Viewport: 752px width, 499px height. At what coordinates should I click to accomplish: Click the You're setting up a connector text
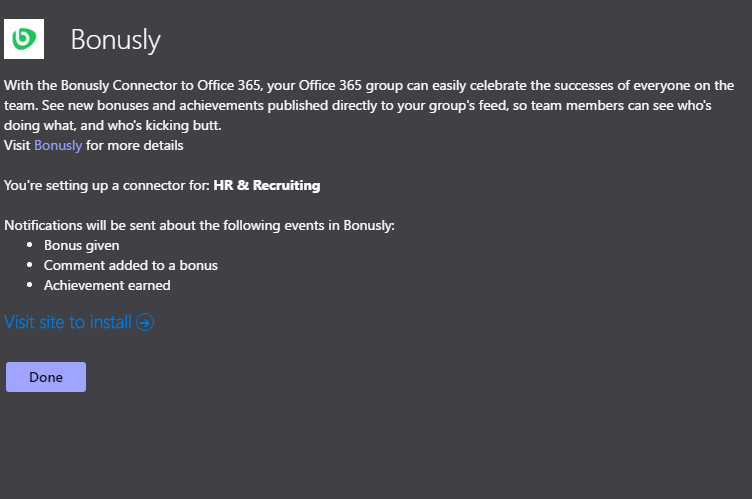pyautogui.click(x=107, y=185)
